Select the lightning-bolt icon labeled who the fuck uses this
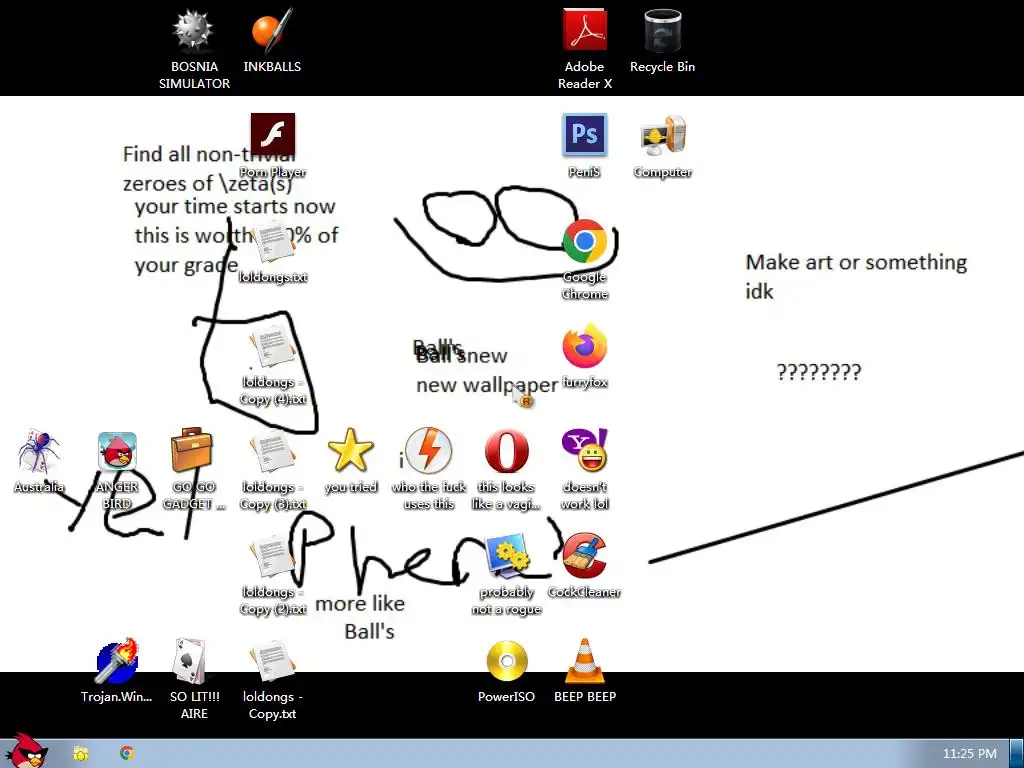Image resolution: width=1024 pixels, height=768 pixels. tap(428, 470)
